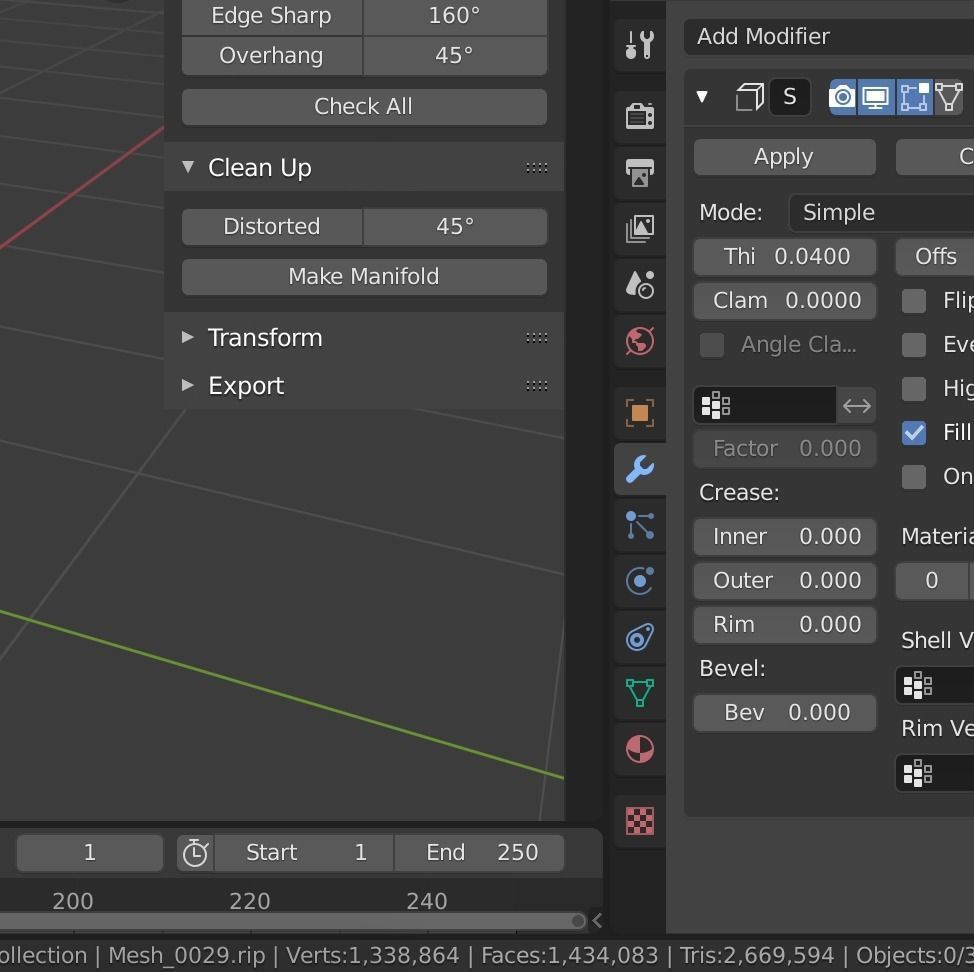Image resolution: width=974 pixels, height=972 pixels.
Task: Open the Object Constraints tab
Action: point(640,637)
